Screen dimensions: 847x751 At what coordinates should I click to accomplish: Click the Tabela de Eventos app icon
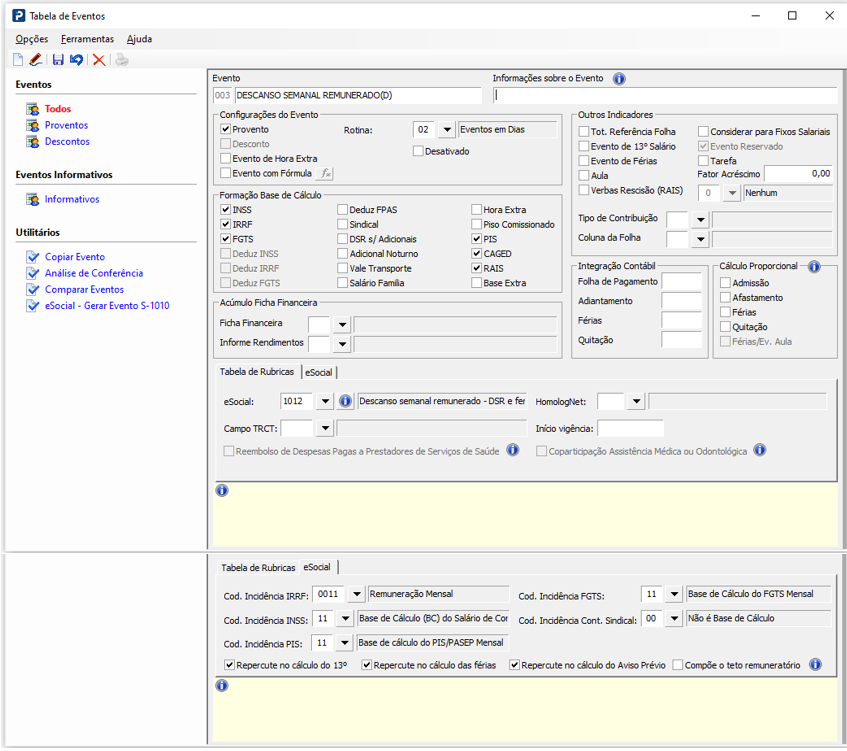pyautogui.click(x=18, y=16)
